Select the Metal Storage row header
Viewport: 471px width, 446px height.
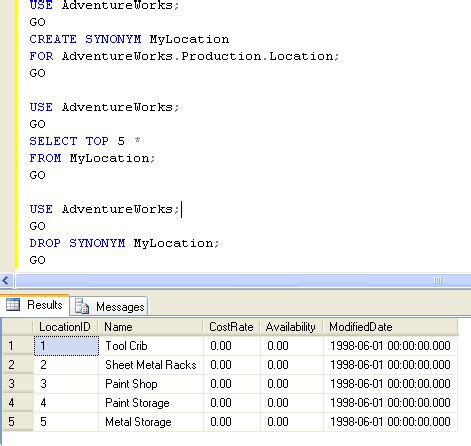(x=18, y=422)
